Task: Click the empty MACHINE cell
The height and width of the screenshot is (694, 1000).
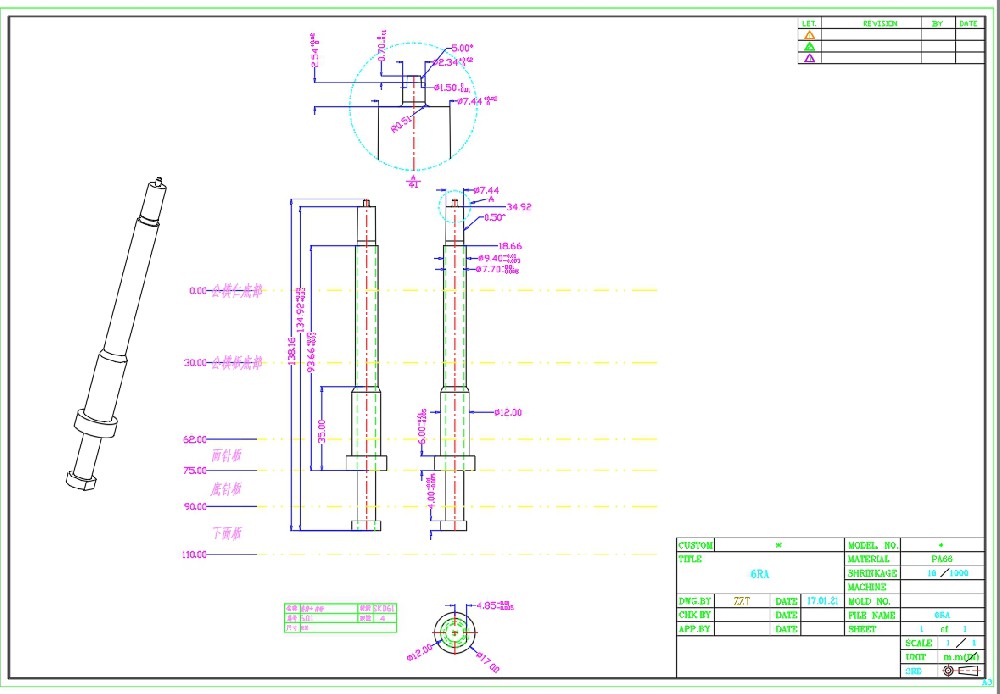Action: (942, 587)
